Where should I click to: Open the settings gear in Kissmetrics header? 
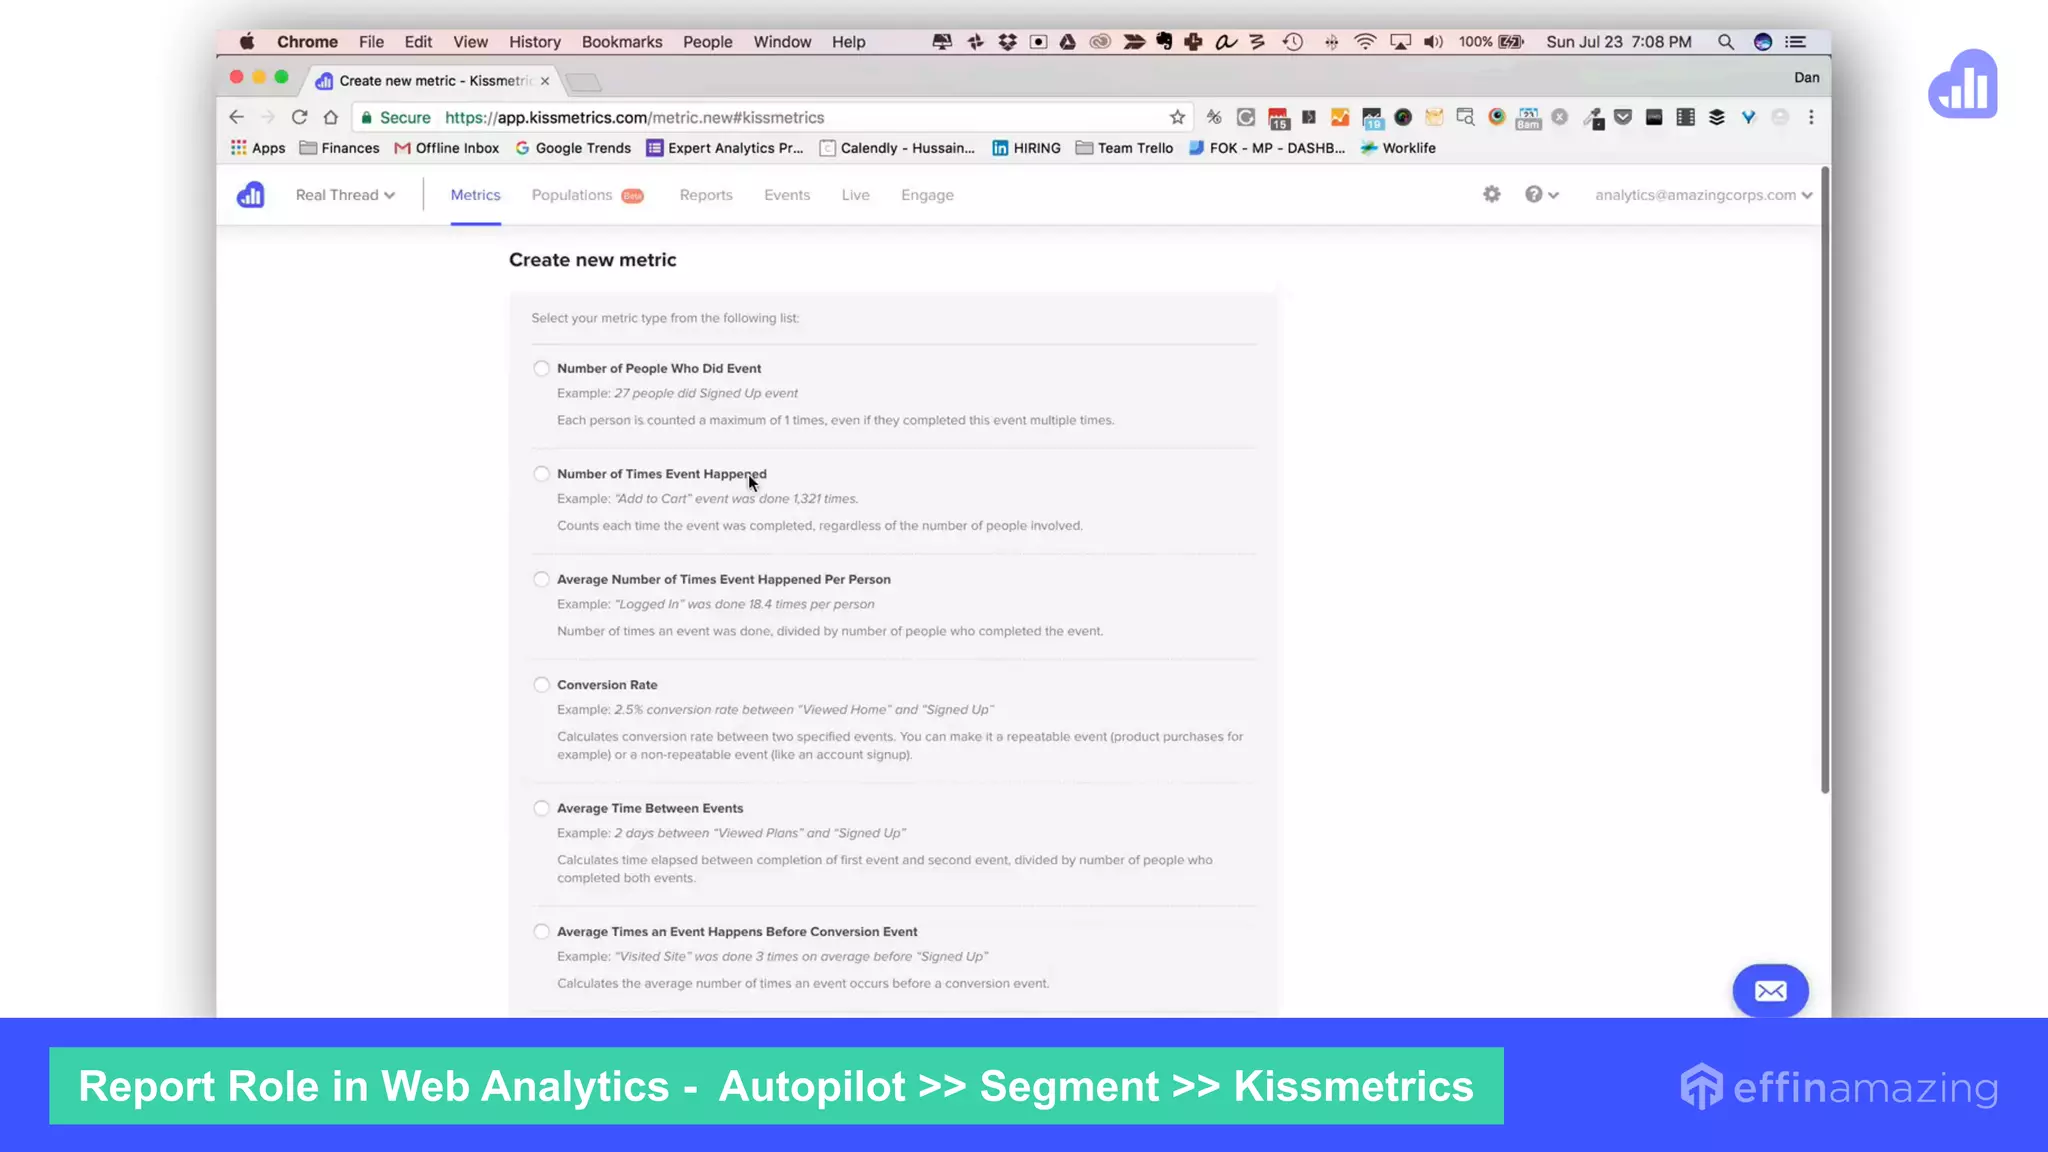tap(1491, 194)
